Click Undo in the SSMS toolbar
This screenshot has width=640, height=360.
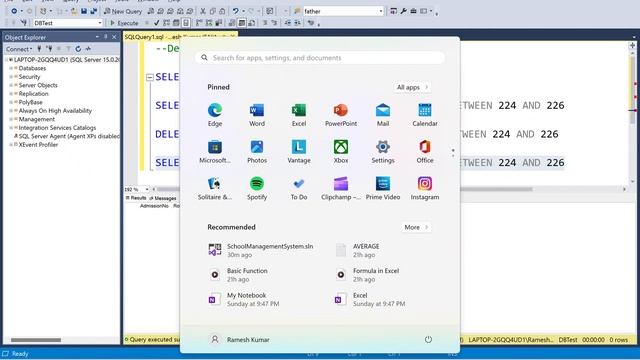pyautogui.click(x=235, y=11)
